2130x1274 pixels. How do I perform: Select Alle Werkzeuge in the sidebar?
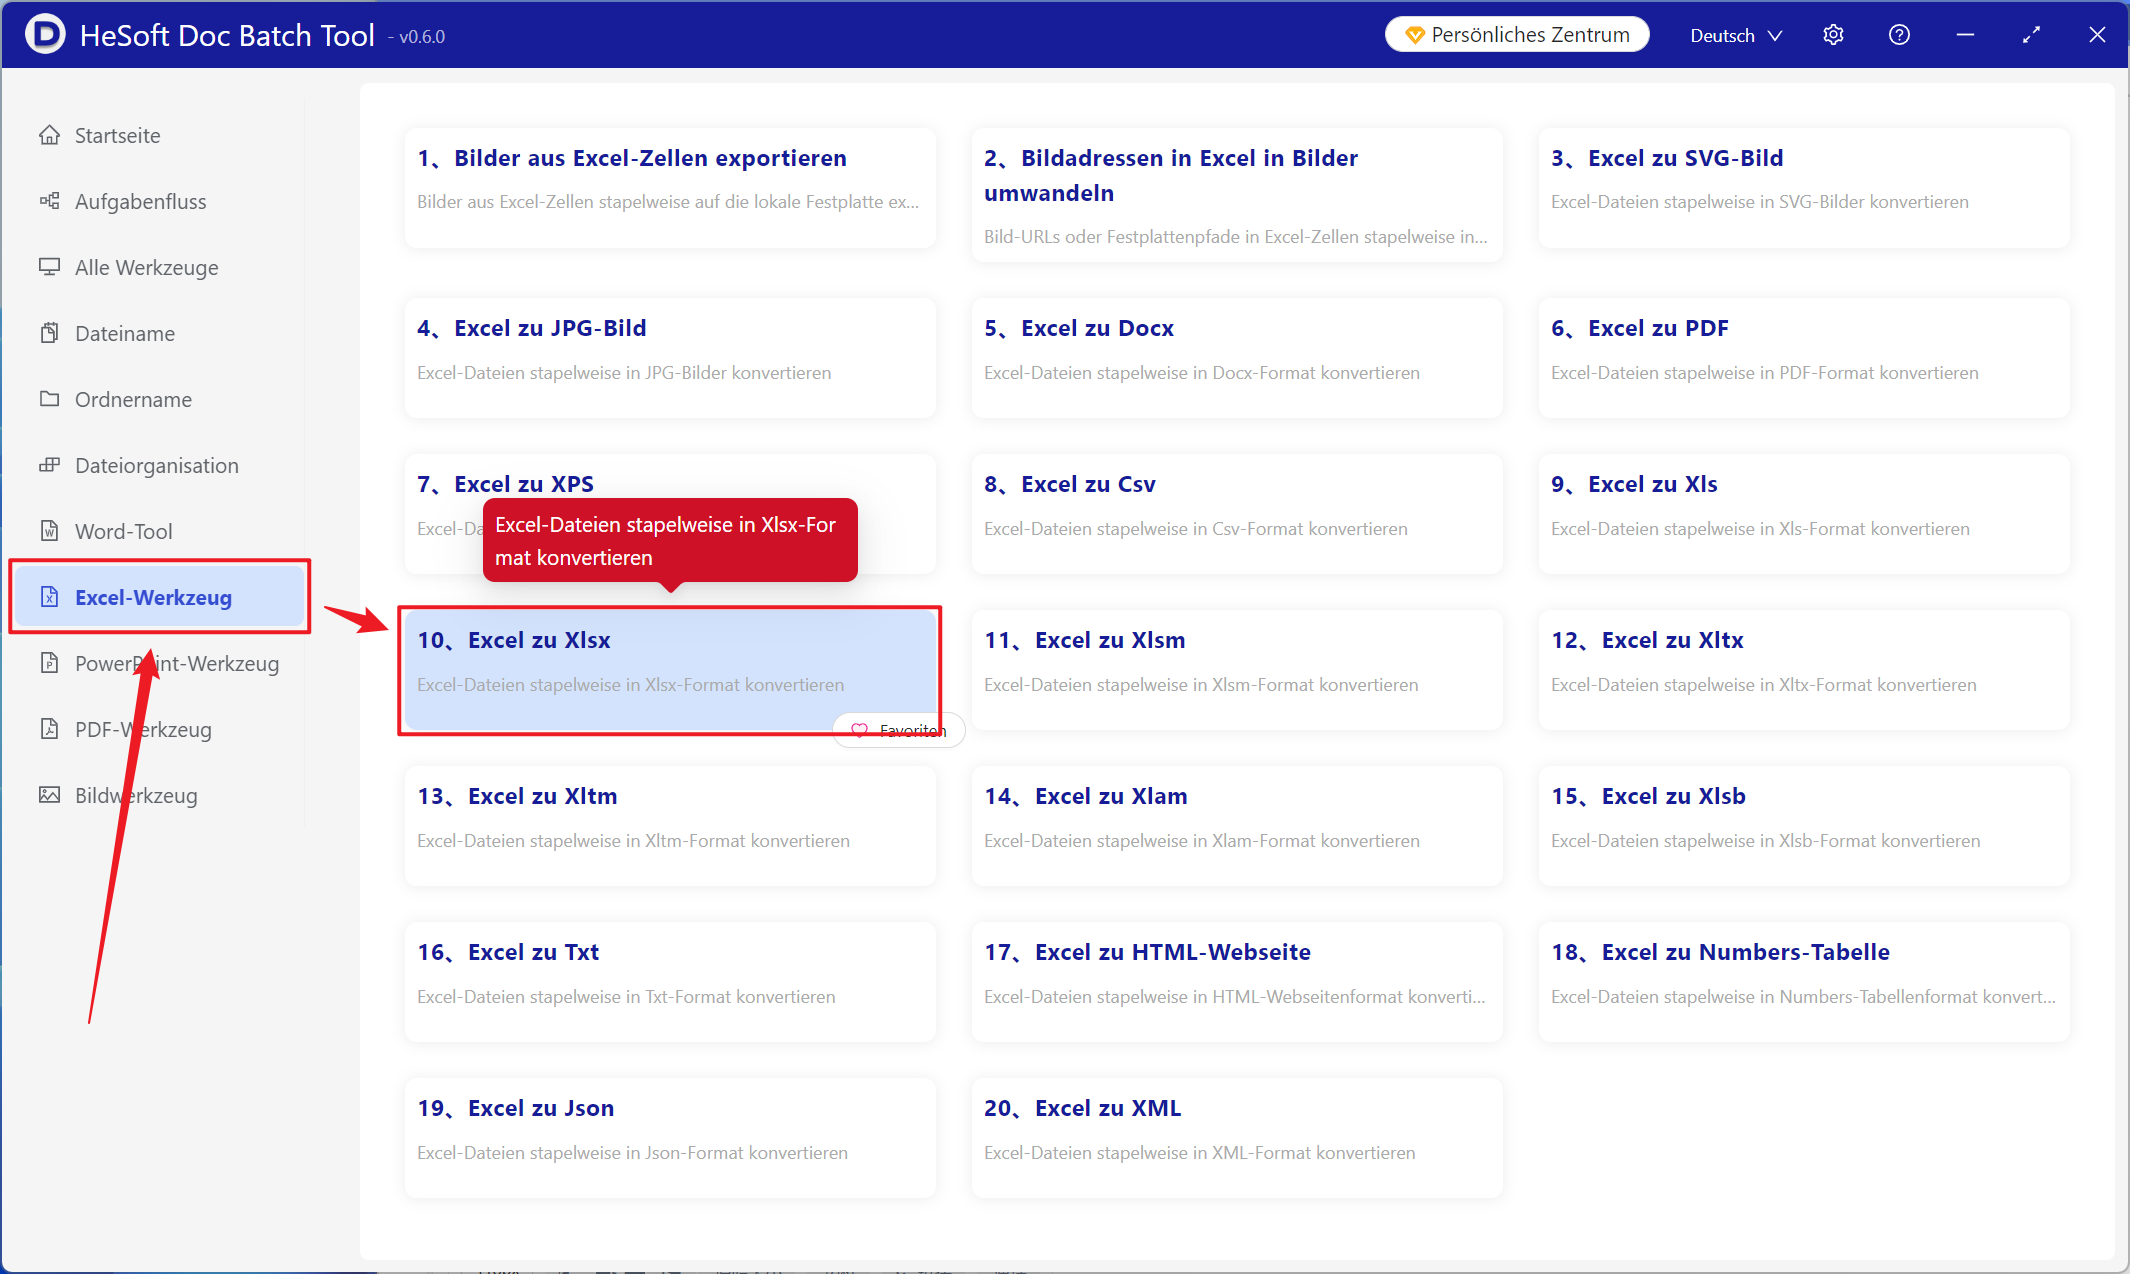pos(160,267)
